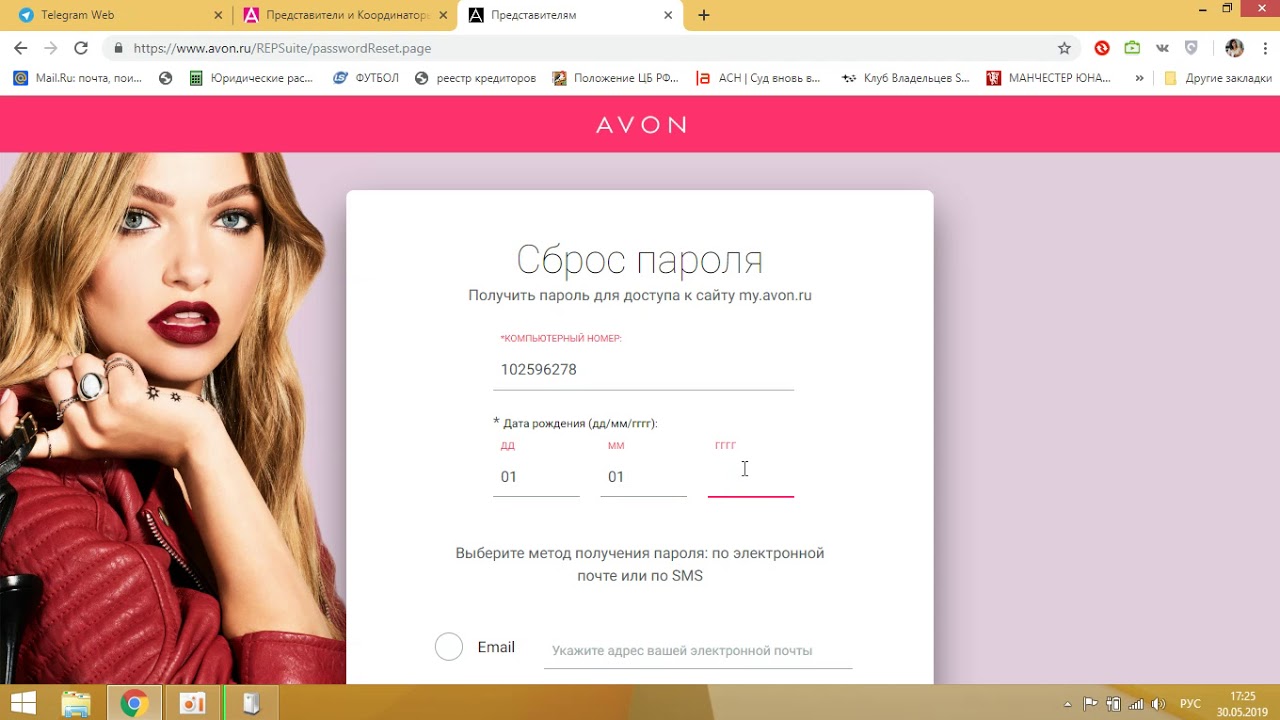The width and height of the screenshot is (1280, 720).
Task: Go back using the browser back arrow
Action: pyautogui.click(x=20, y=48)
